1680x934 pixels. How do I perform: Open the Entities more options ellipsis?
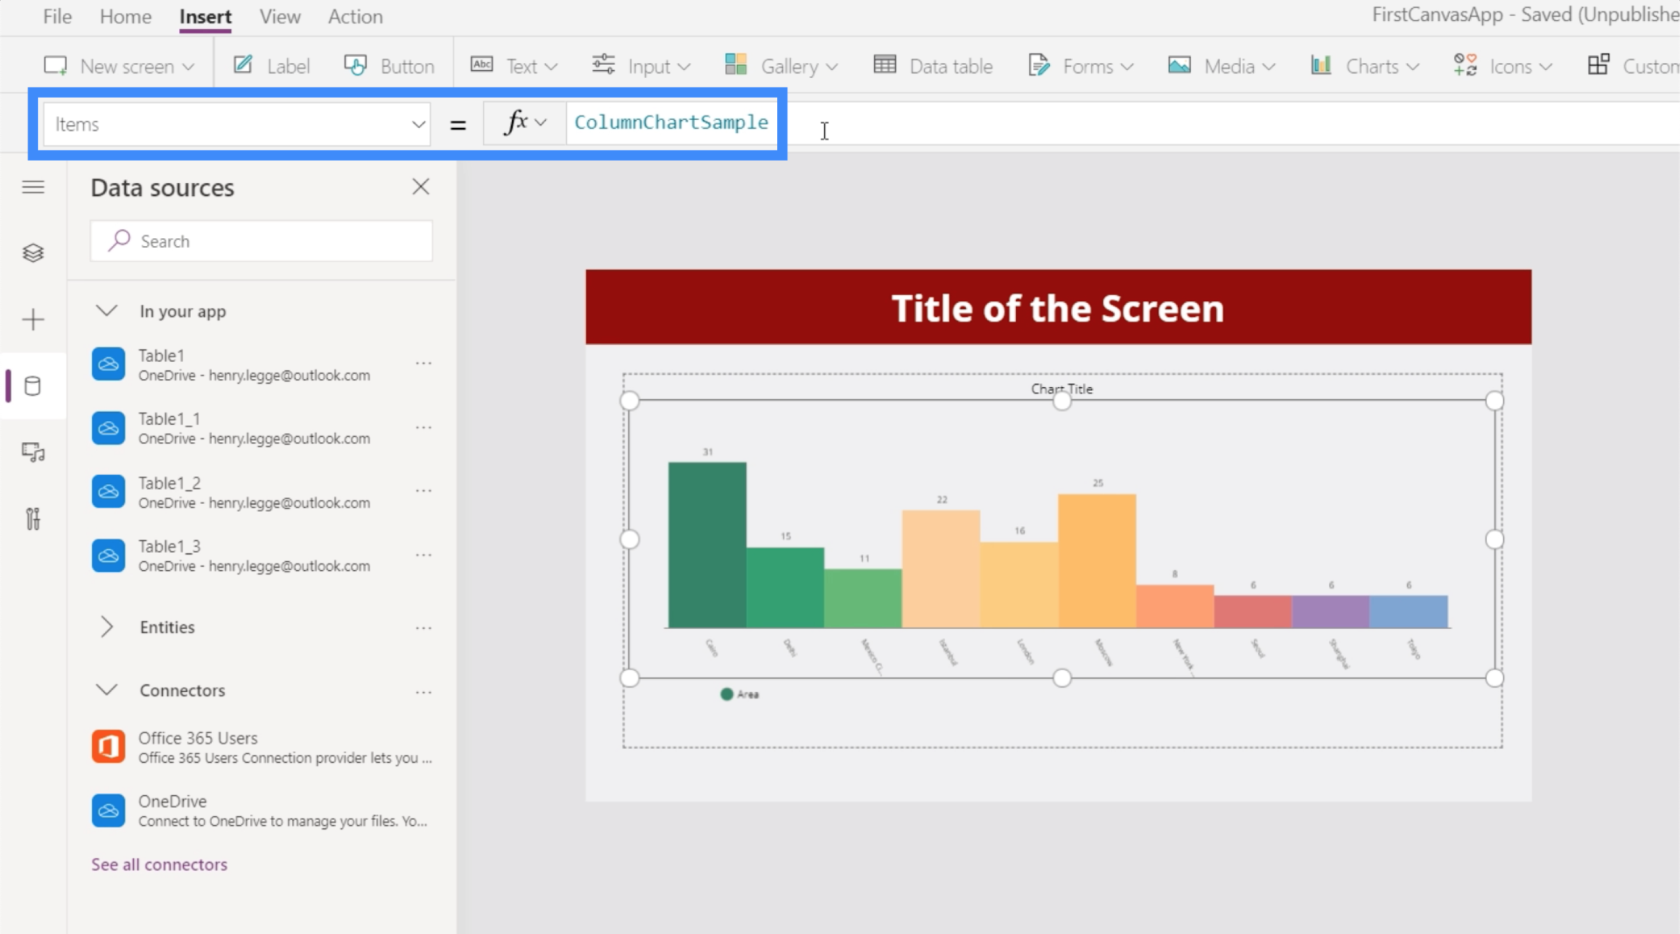tap(424, 628)
